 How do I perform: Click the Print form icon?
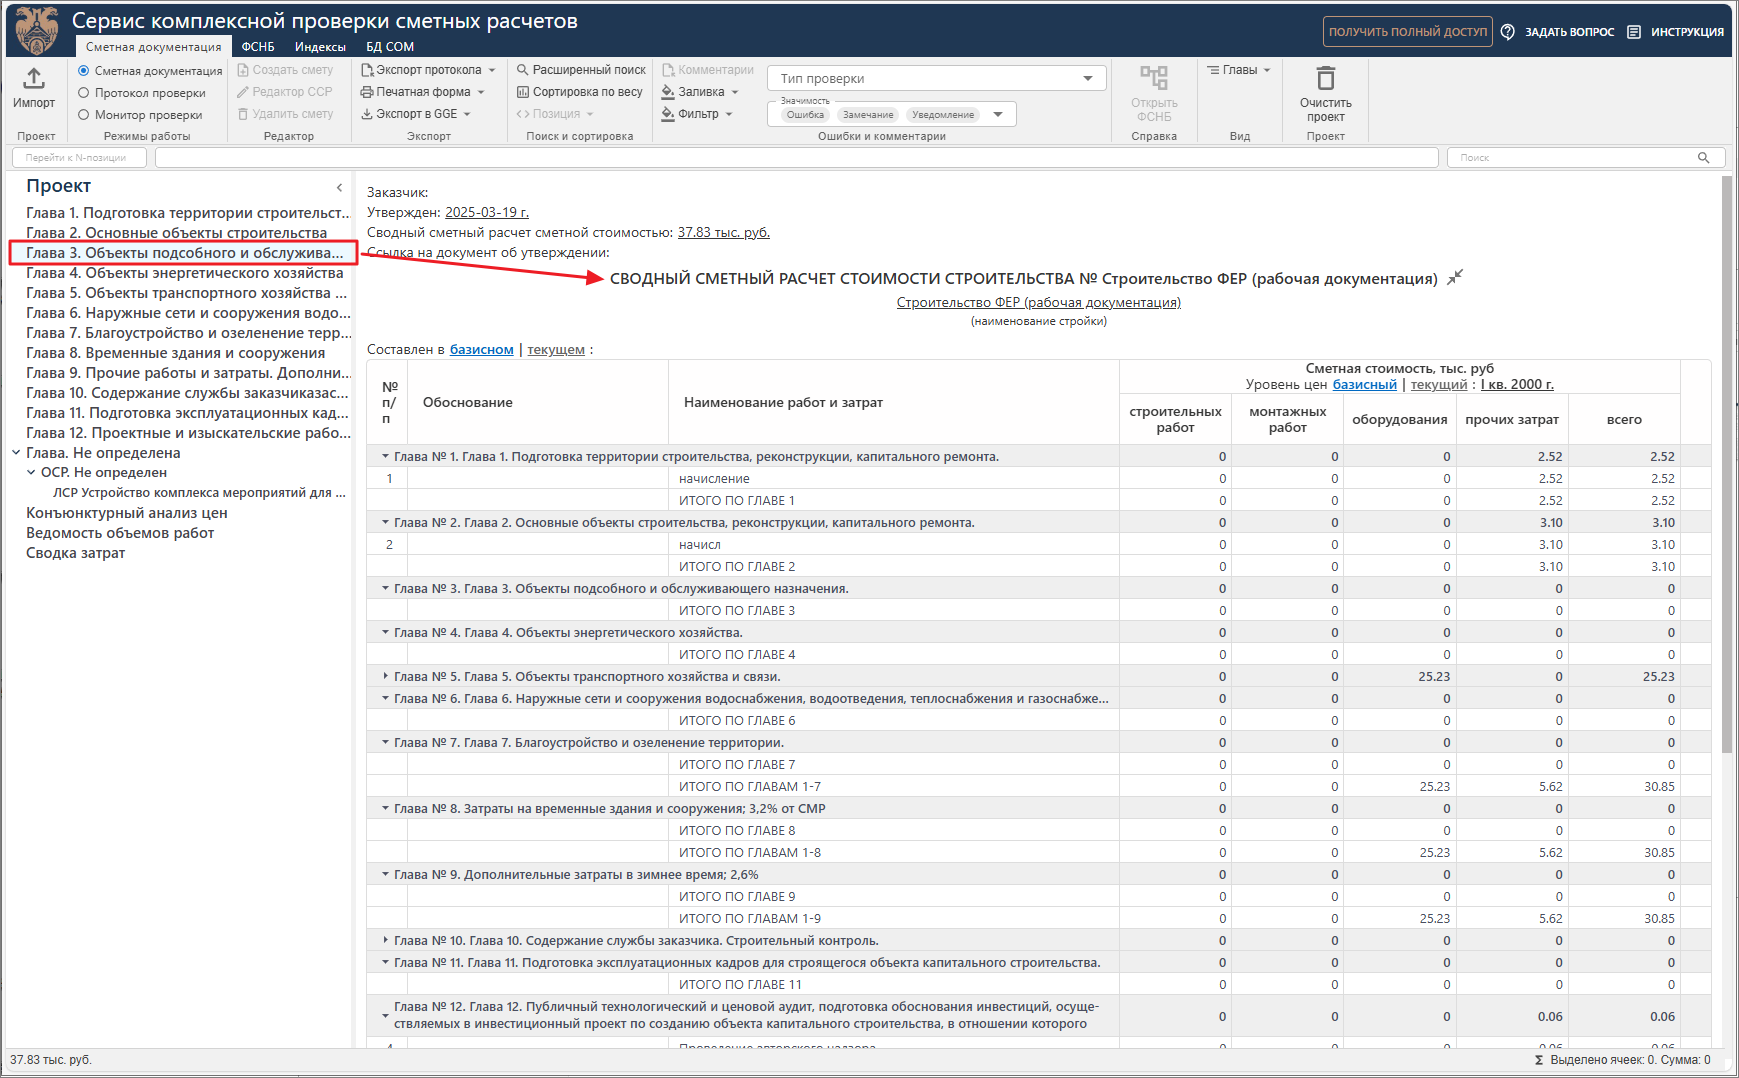tap(367, 92)
